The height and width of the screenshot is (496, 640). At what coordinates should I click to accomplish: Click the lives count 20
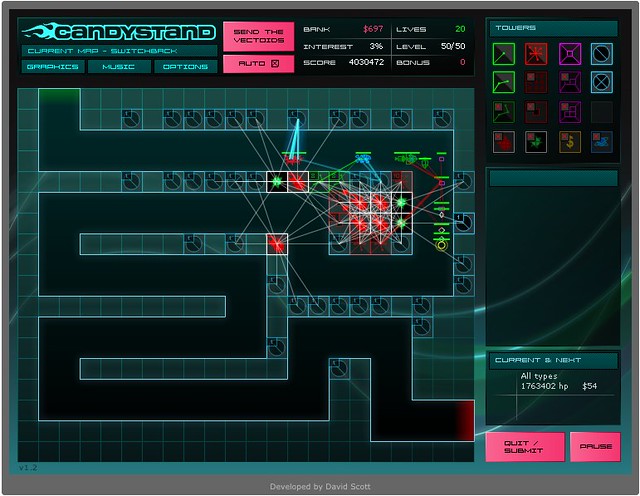tap(460, 29)
